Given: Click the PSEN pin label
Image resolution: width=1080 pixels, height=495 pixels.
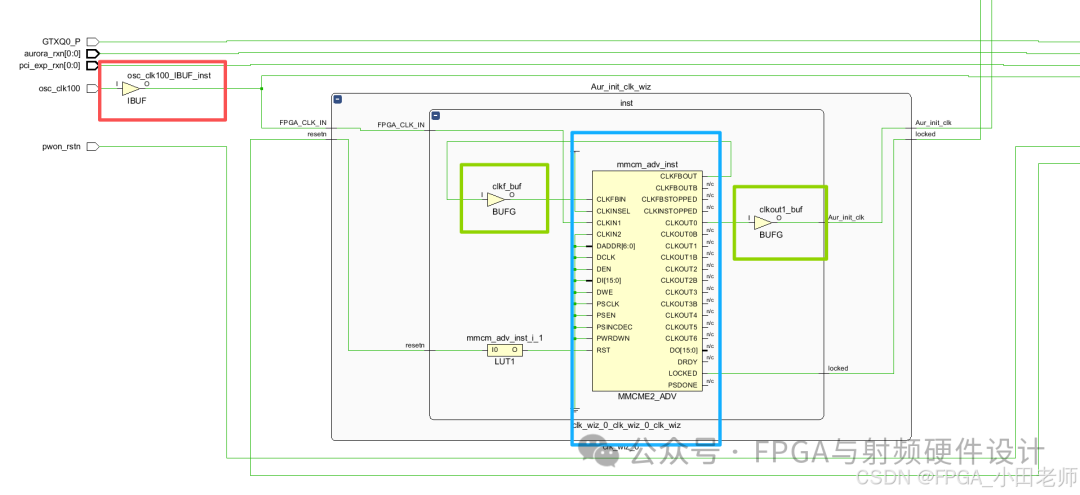Looking at the screenshot, I should click(606, 315).
